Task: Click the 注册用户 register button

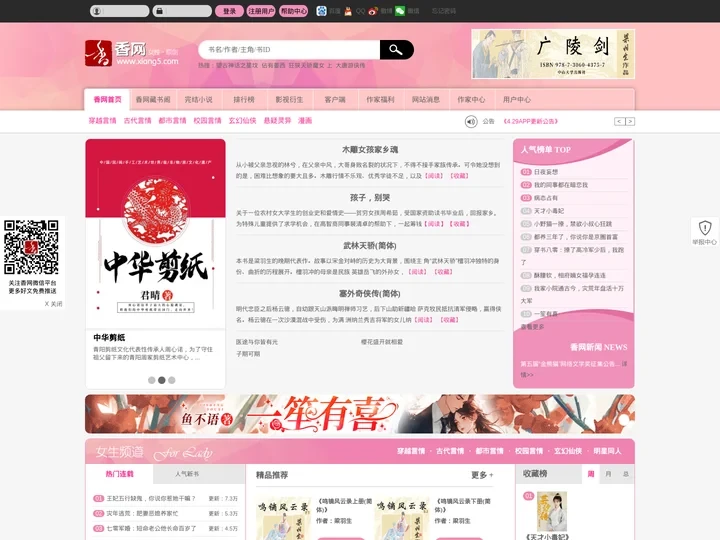Action: [x=261, y=11]
